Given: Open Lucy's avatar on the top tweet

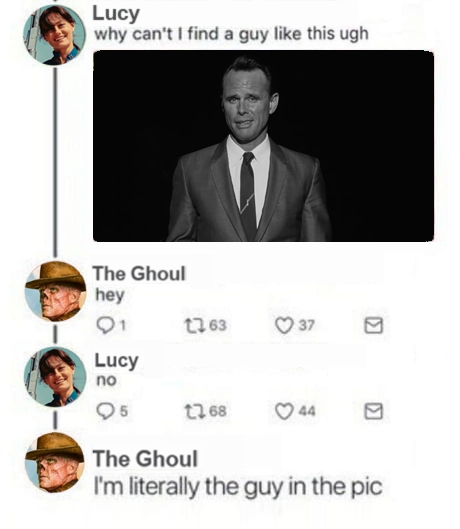Looking at the screenshot, I should pyautogui.click(x=55, y=35).
